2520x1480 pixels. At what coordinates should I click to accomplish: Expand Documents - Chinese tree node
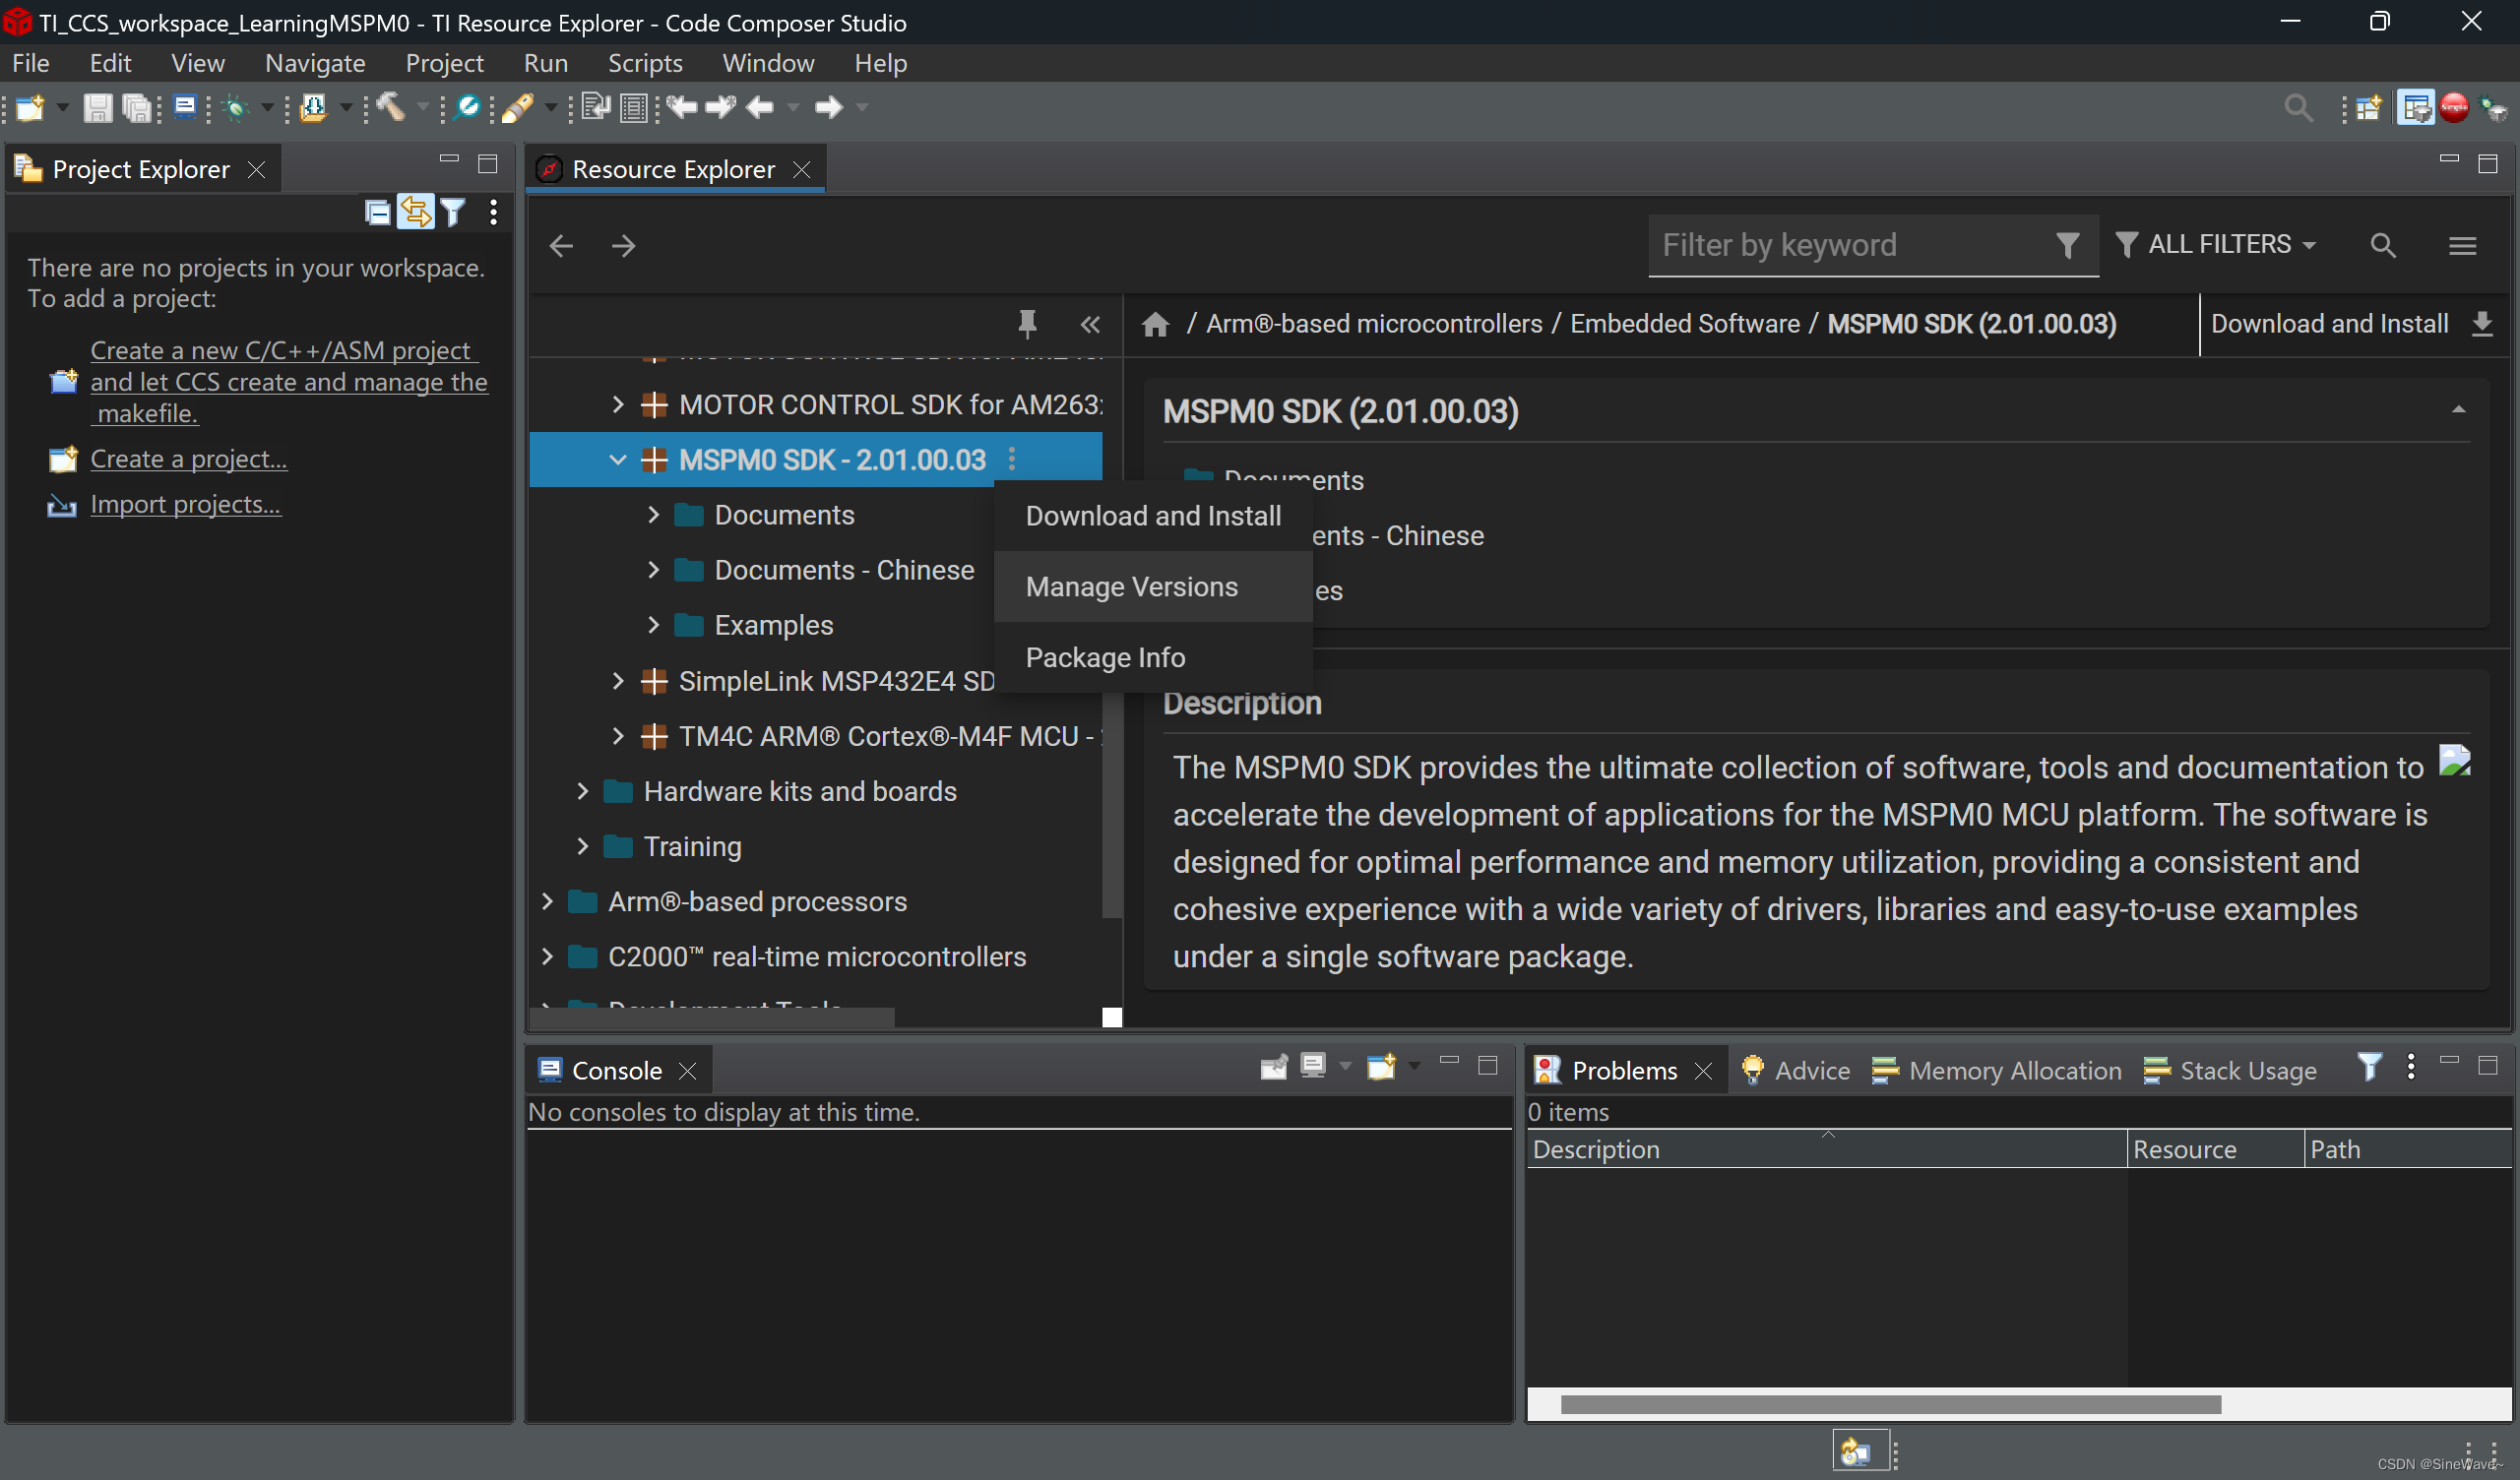pyautogui.click(x=653, y=569)
